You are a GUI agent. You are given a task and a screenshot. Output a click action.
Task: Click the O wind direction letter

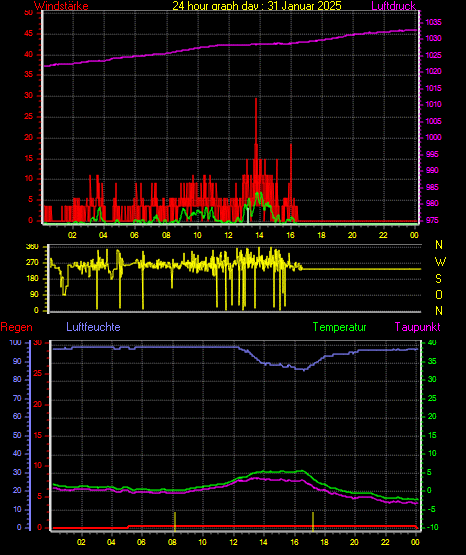(x=439, y=294)
